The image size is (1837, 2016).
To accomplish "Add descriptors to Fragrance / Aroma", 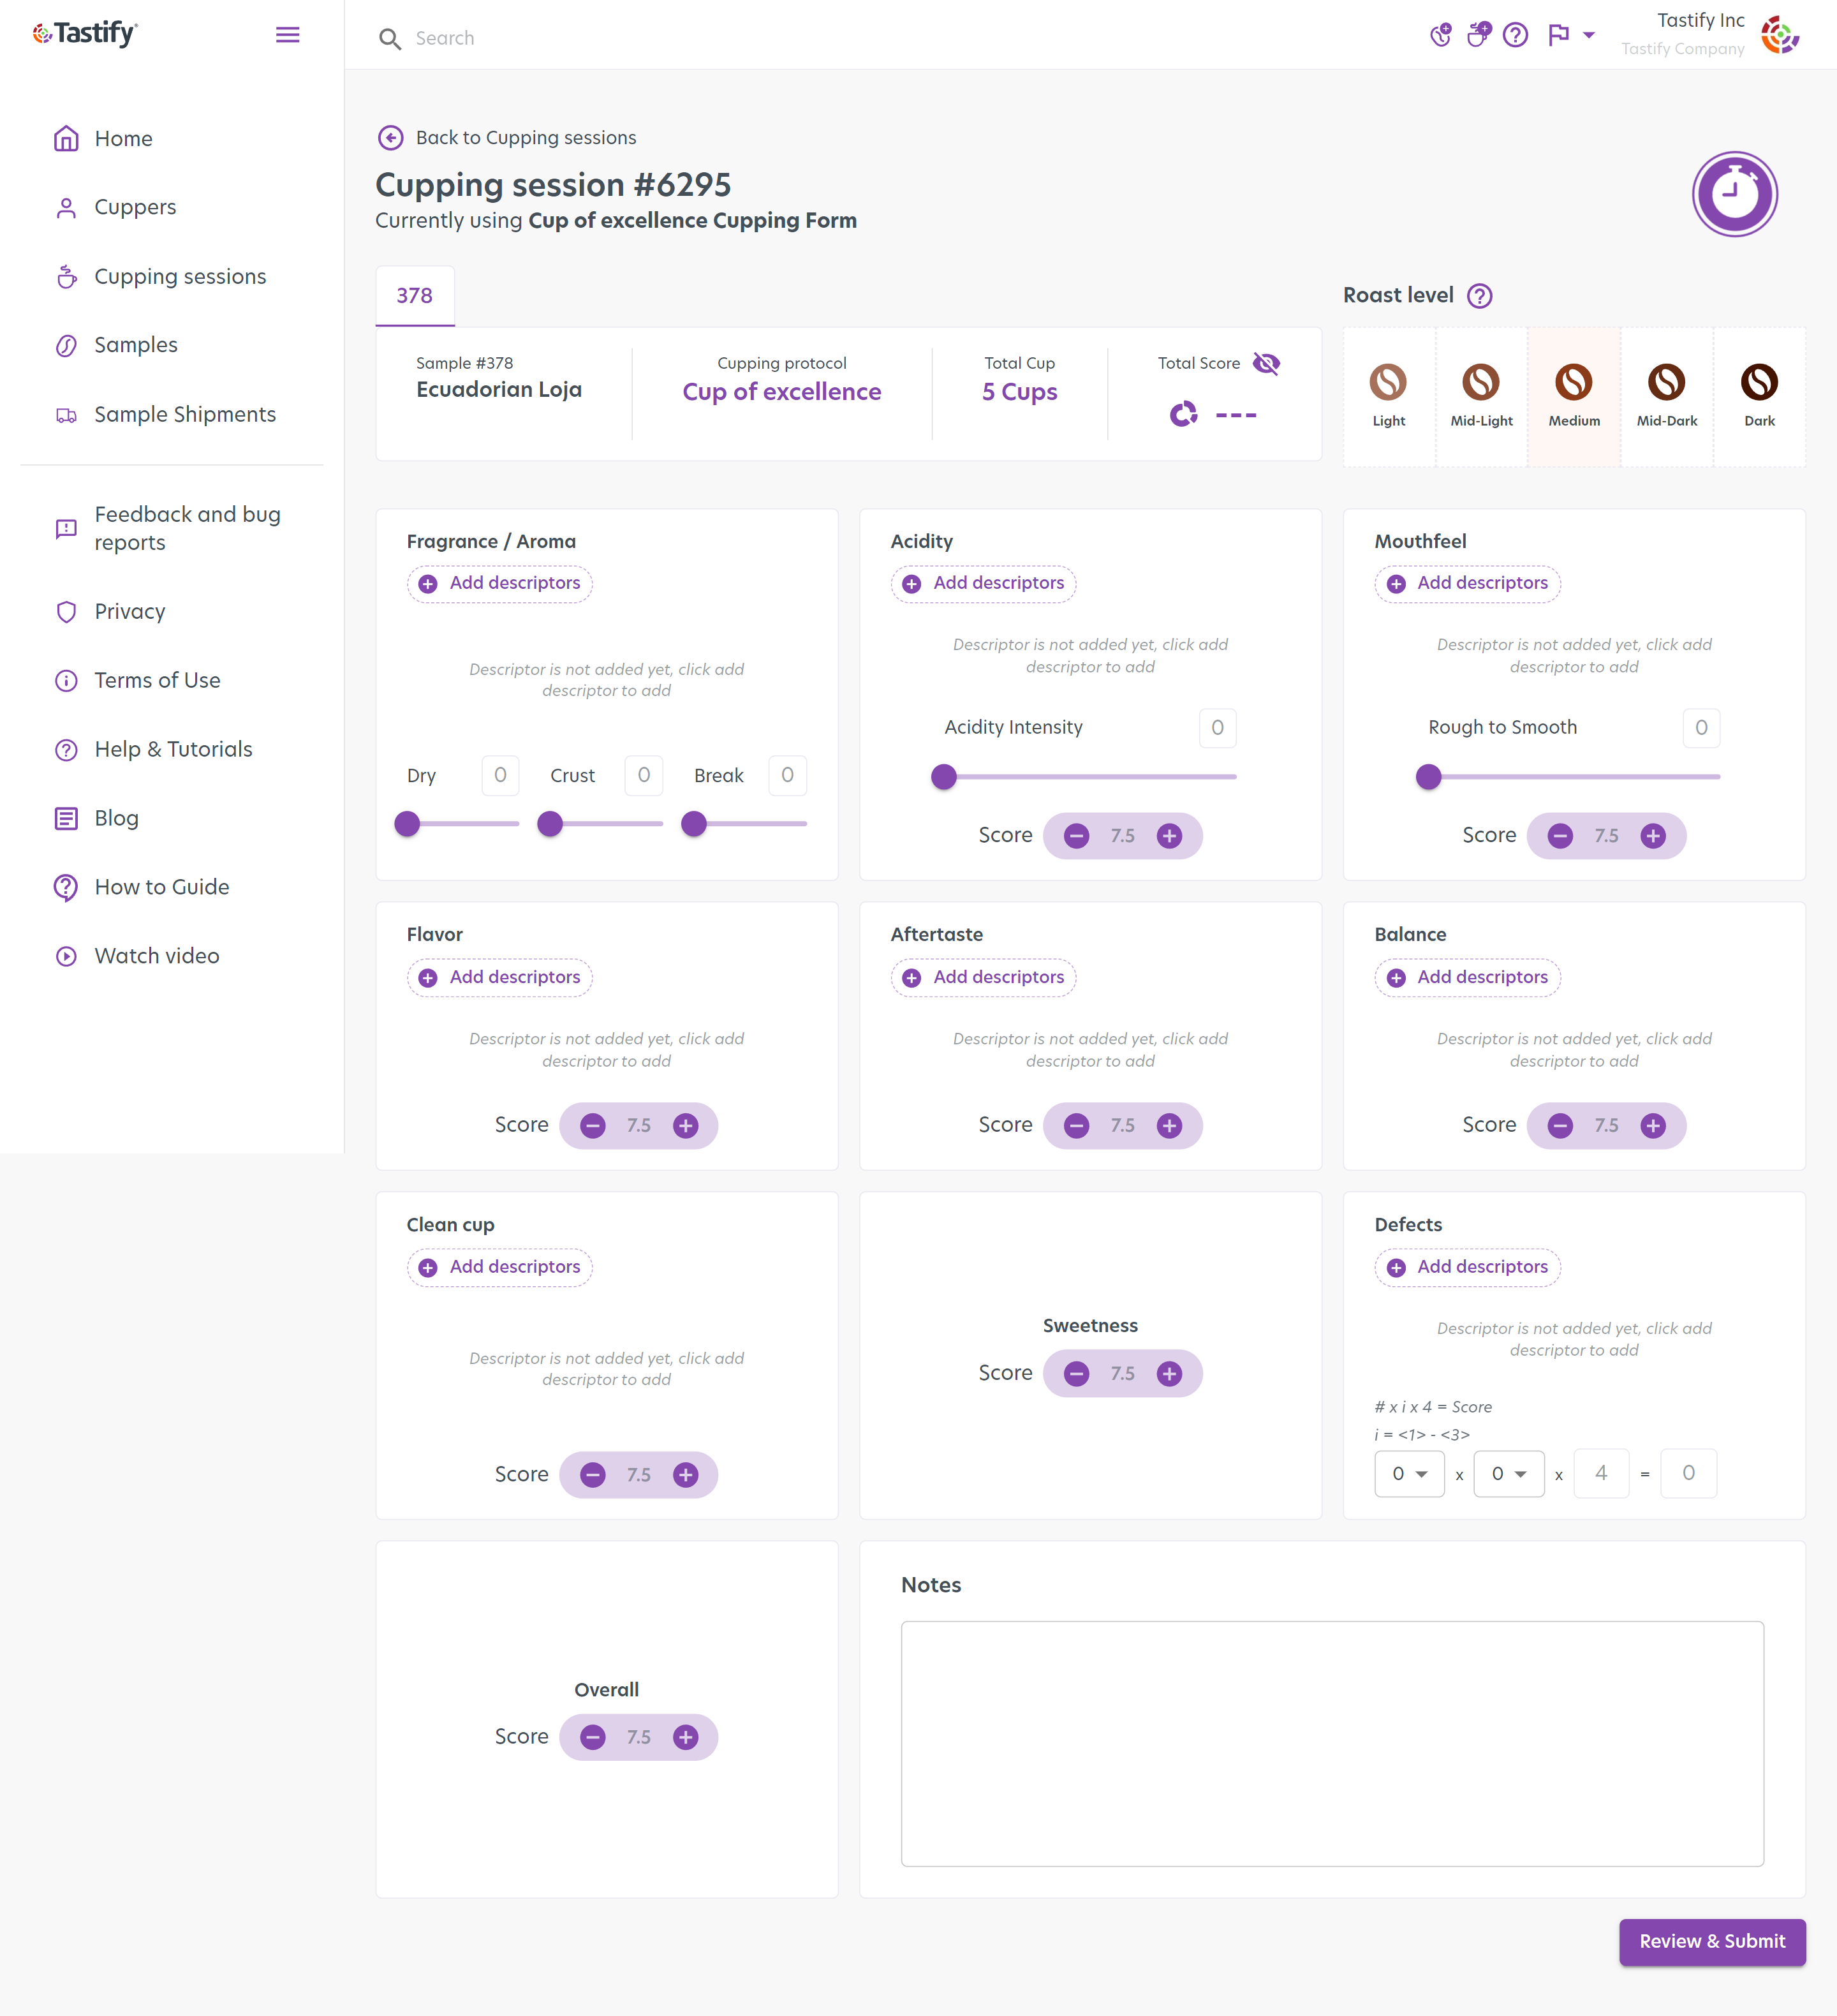I will [x=499, y=584].
